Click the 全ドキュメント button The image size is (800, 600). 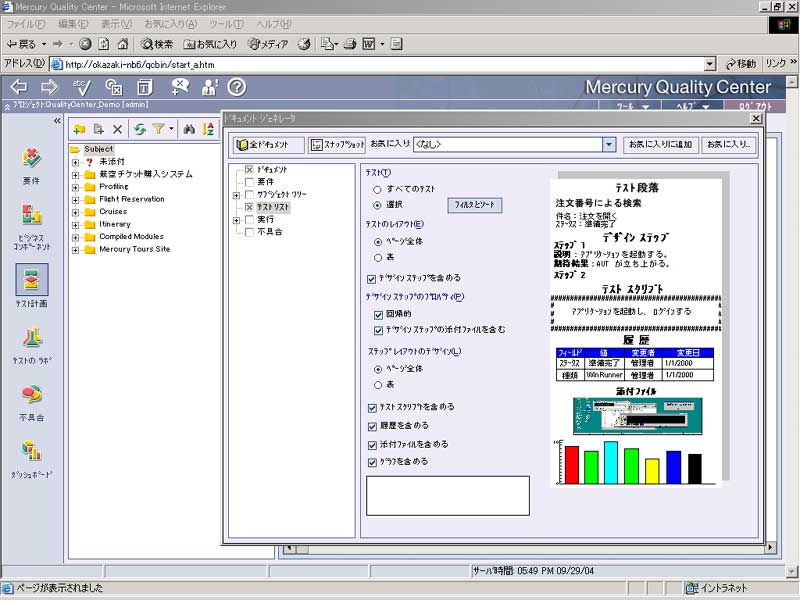(x=268, y=145)
